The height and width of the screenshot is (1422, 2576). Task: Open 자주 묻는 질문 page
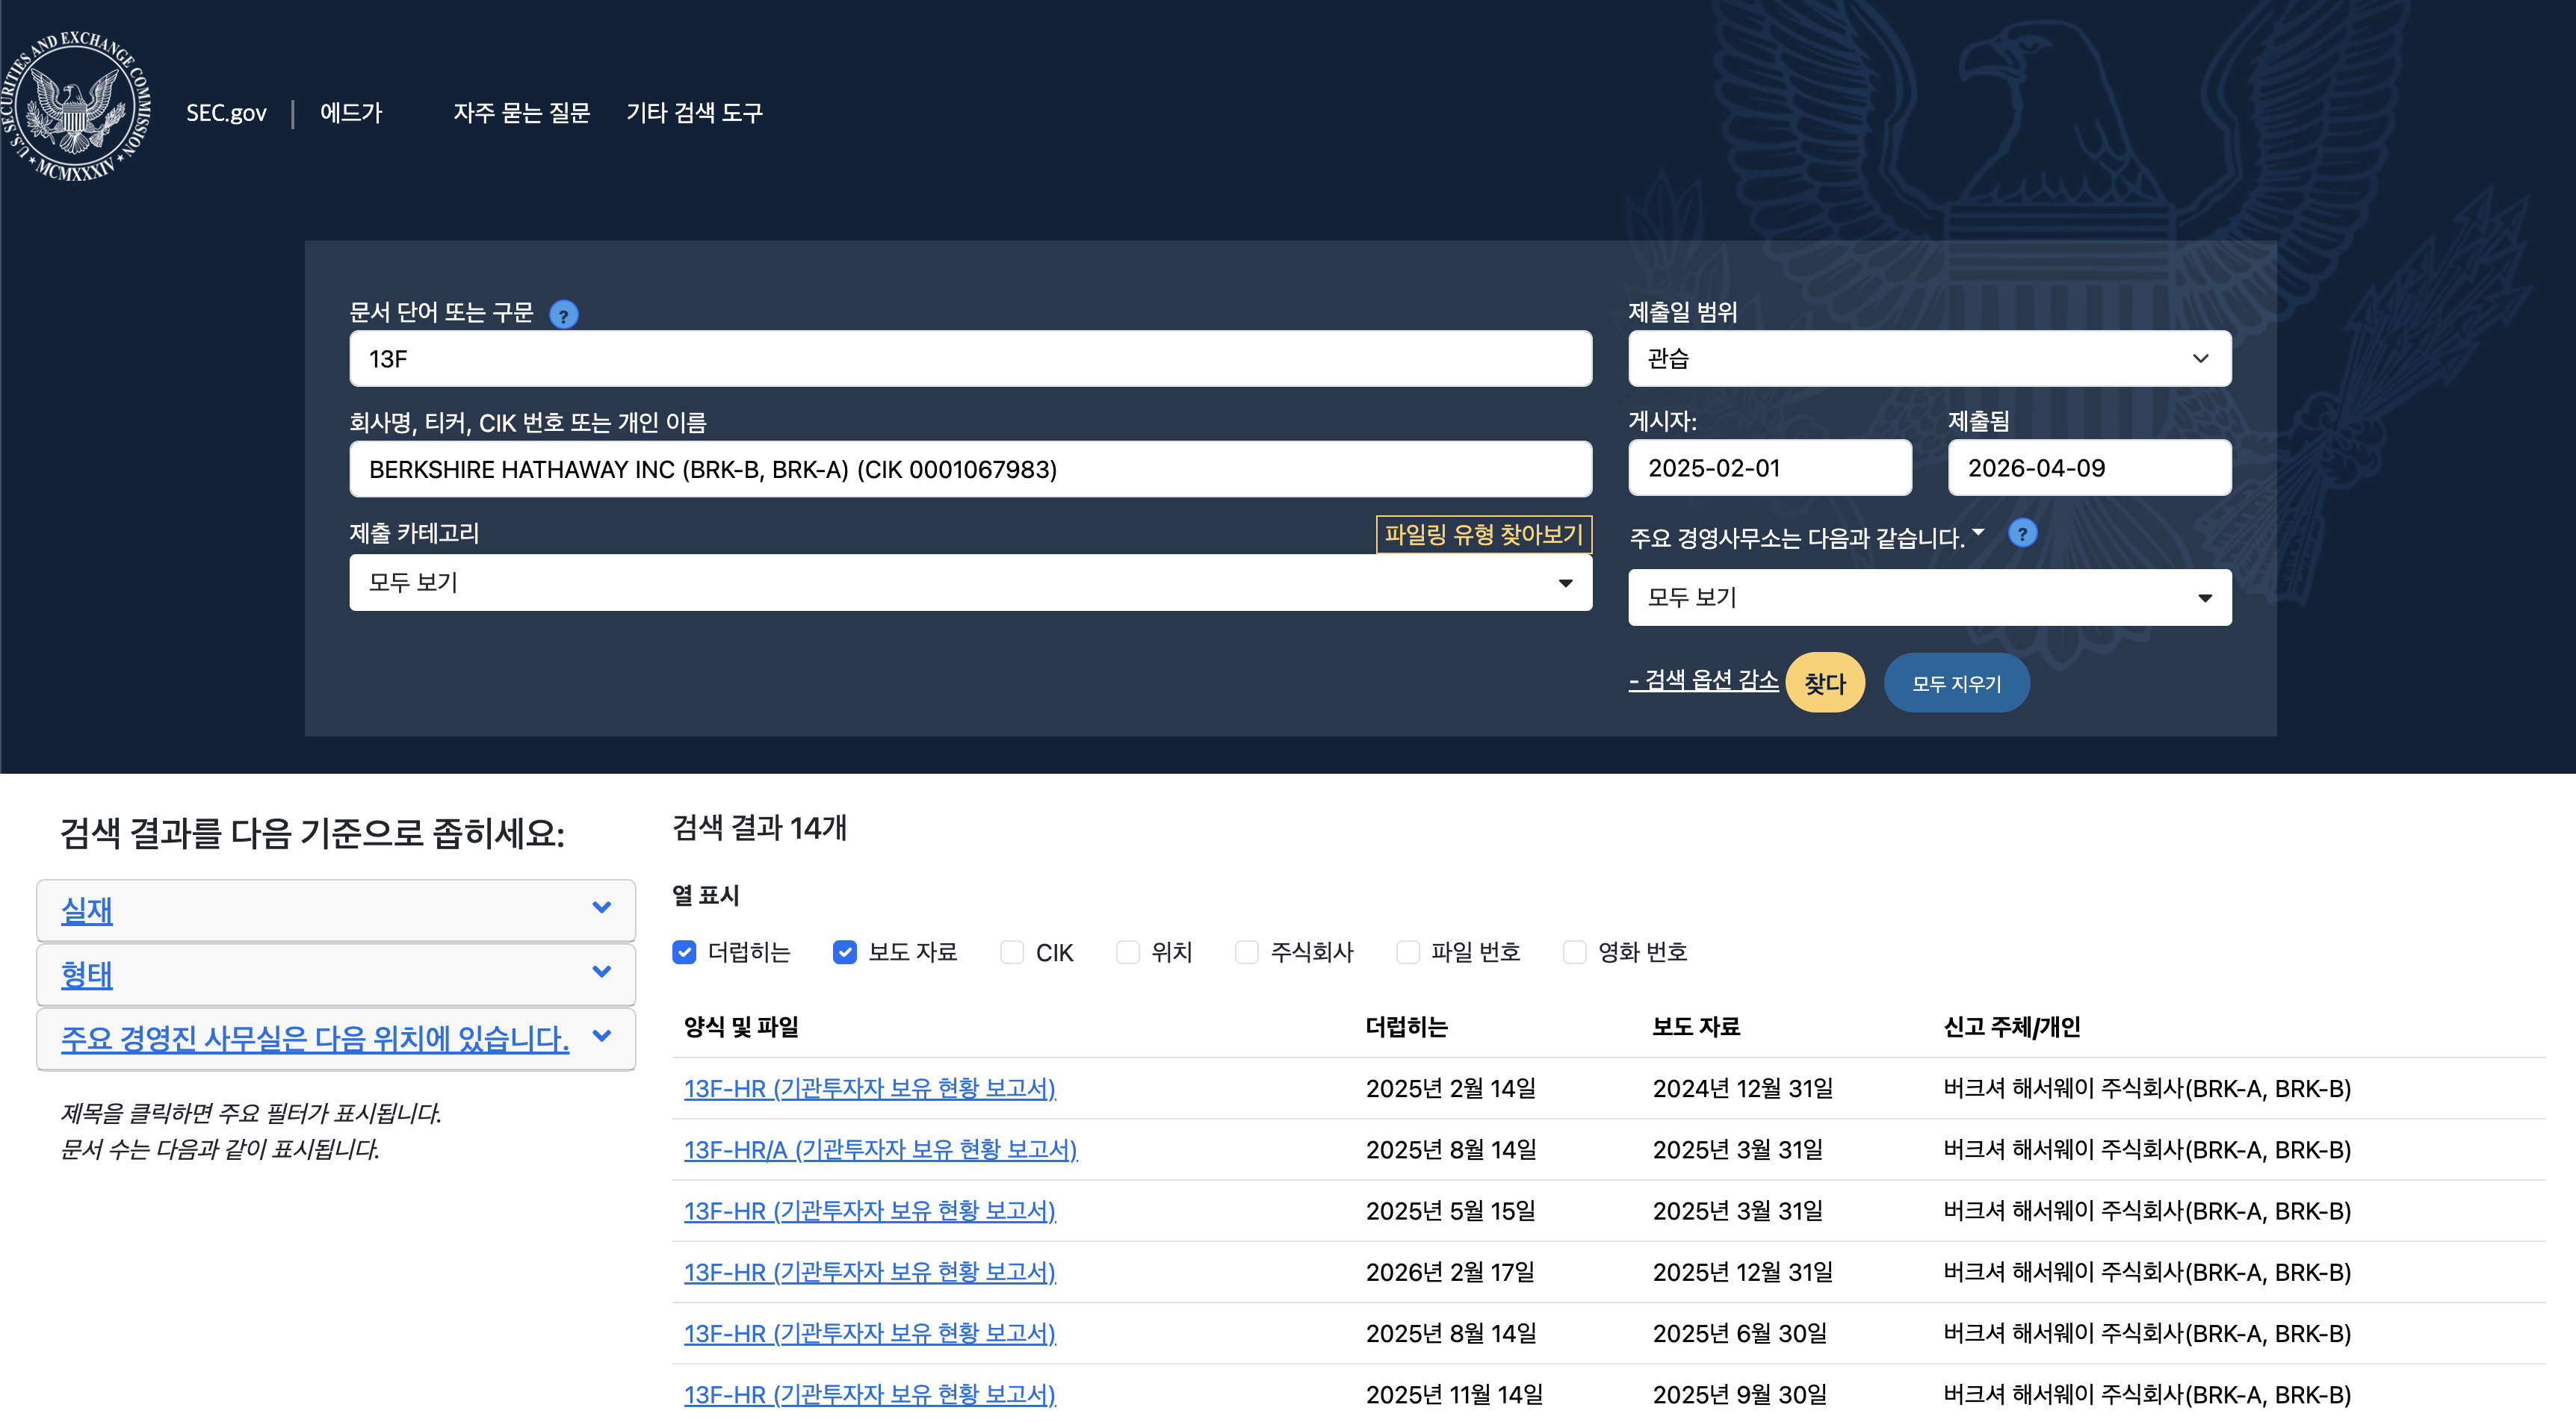[521, 113]
